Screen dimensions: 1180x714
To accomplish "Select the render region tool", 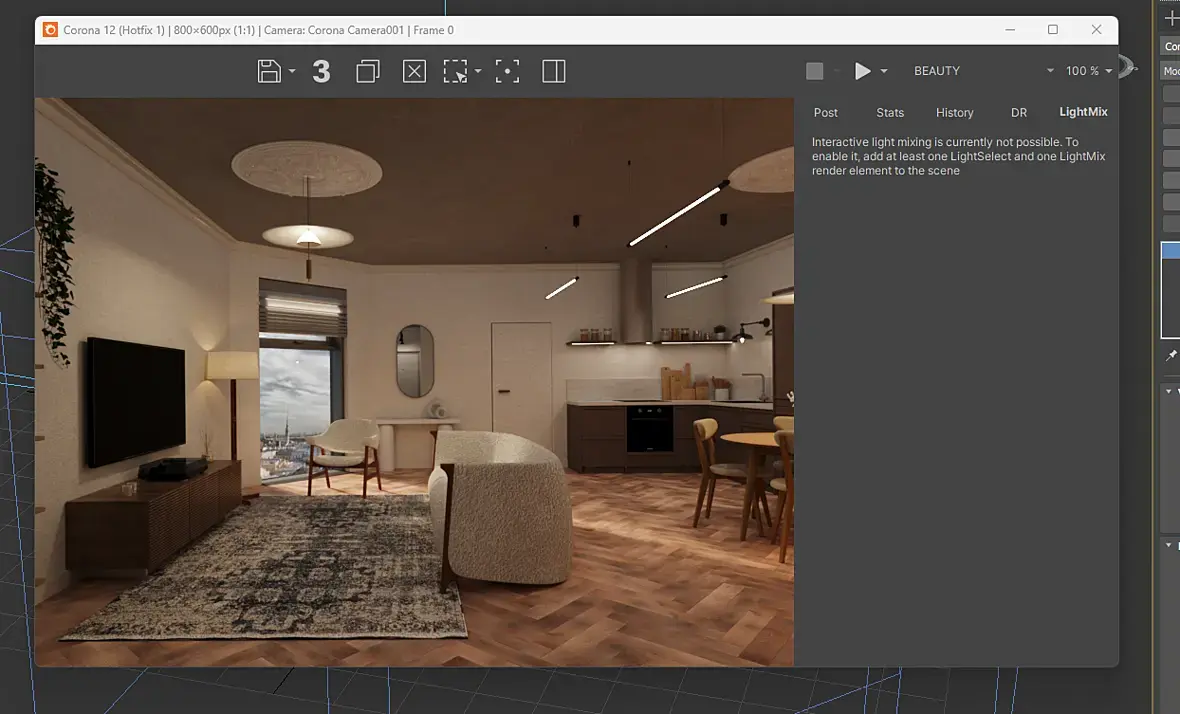I will [x=456, y=71].
